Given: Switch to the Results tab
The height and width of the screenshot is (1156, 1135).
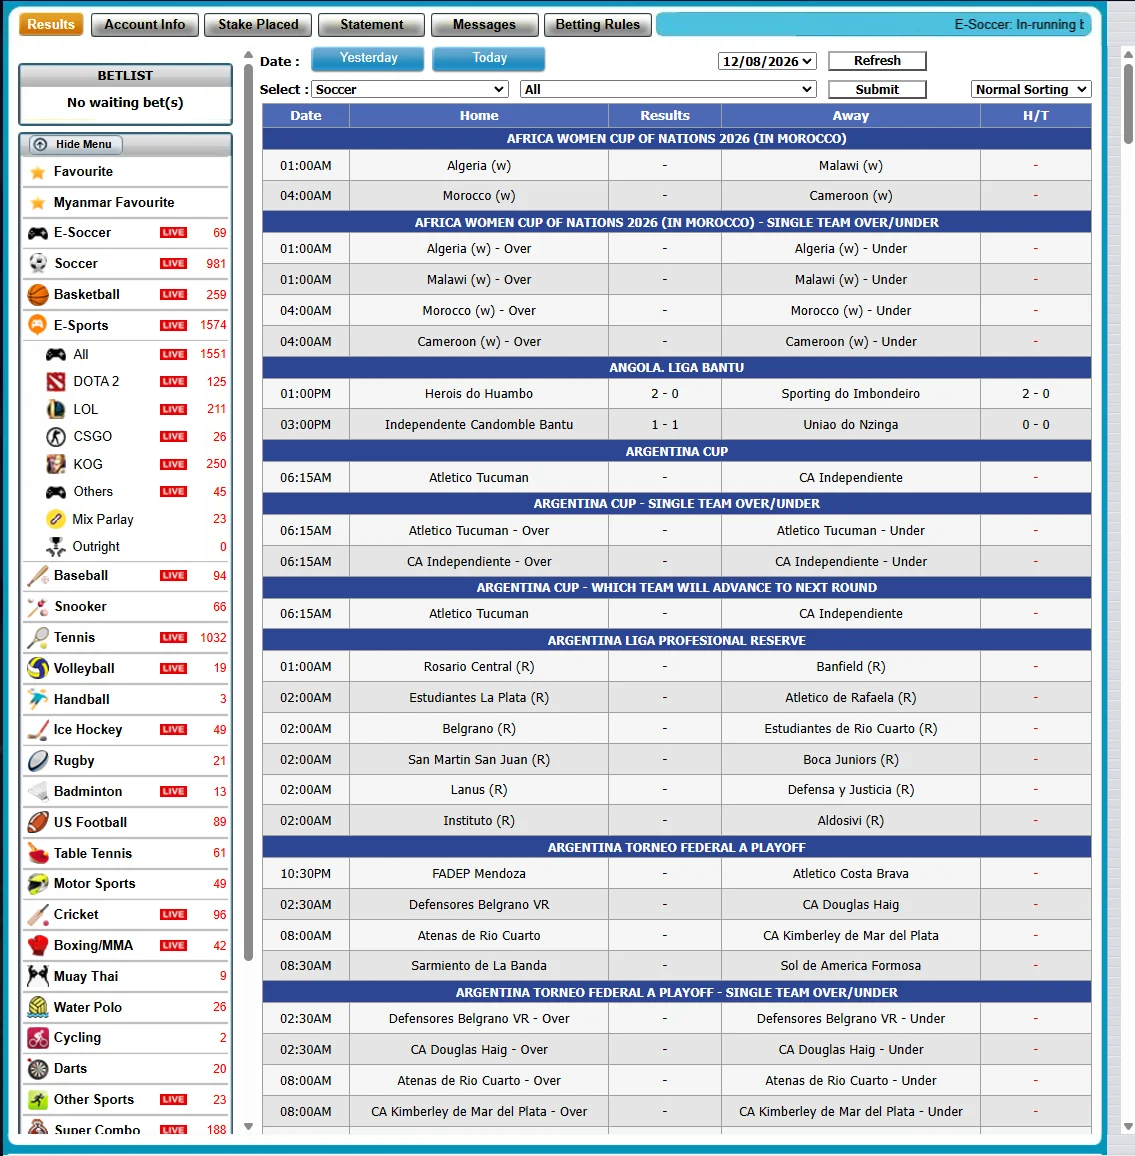Looking at the screenshot, I should point(51,24).
